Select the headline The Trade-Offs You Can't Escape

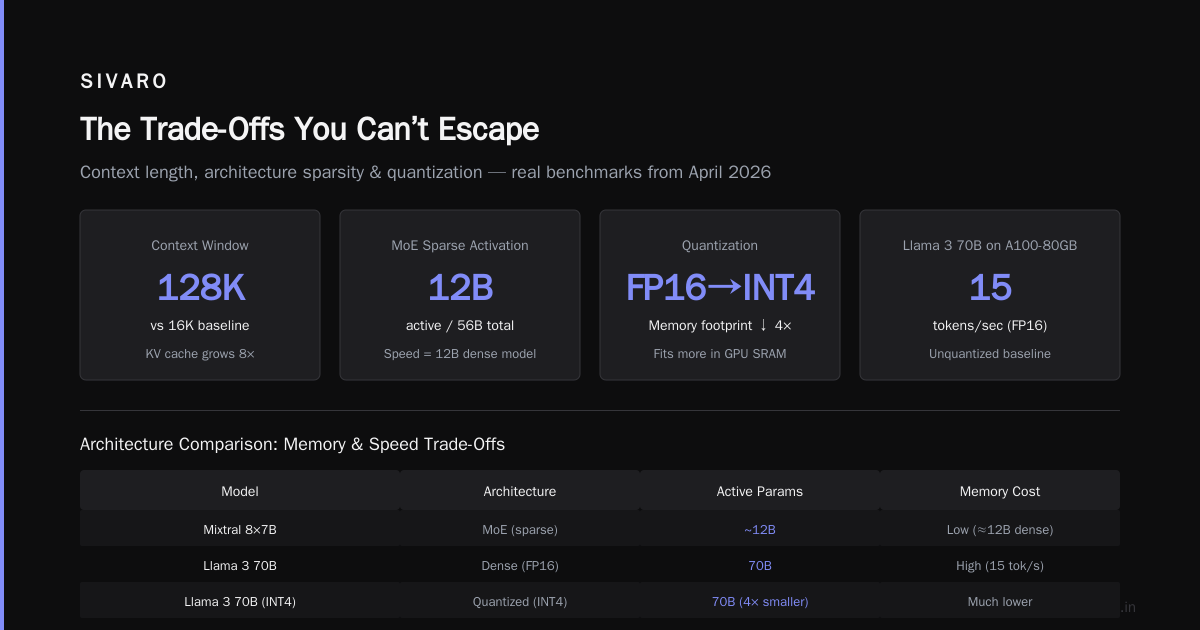[x=309, y=129]
